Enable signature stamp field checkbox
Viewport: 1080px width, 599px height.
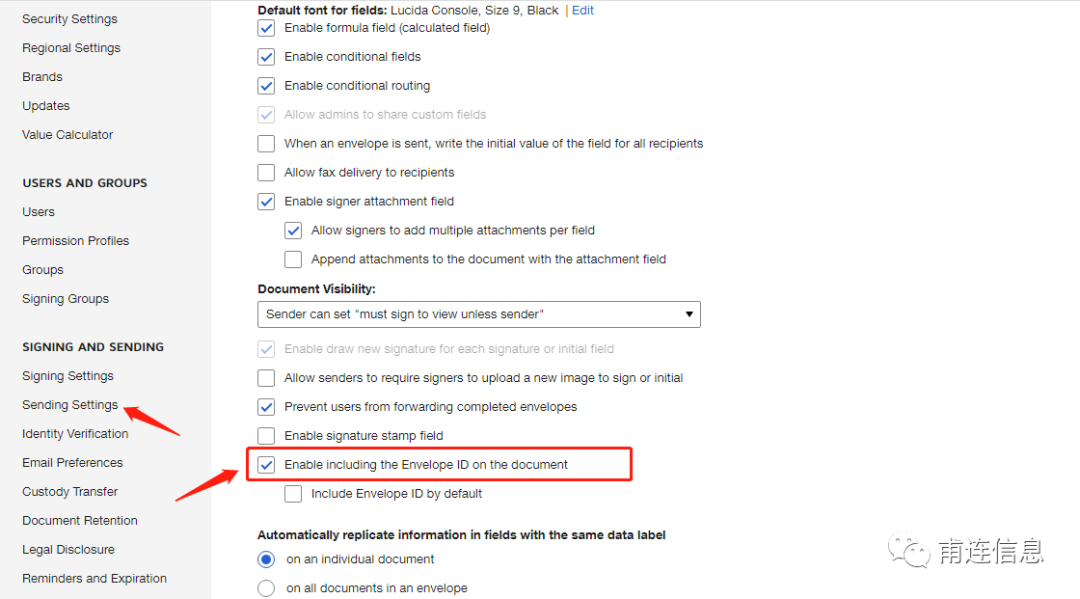pos(266,436)
